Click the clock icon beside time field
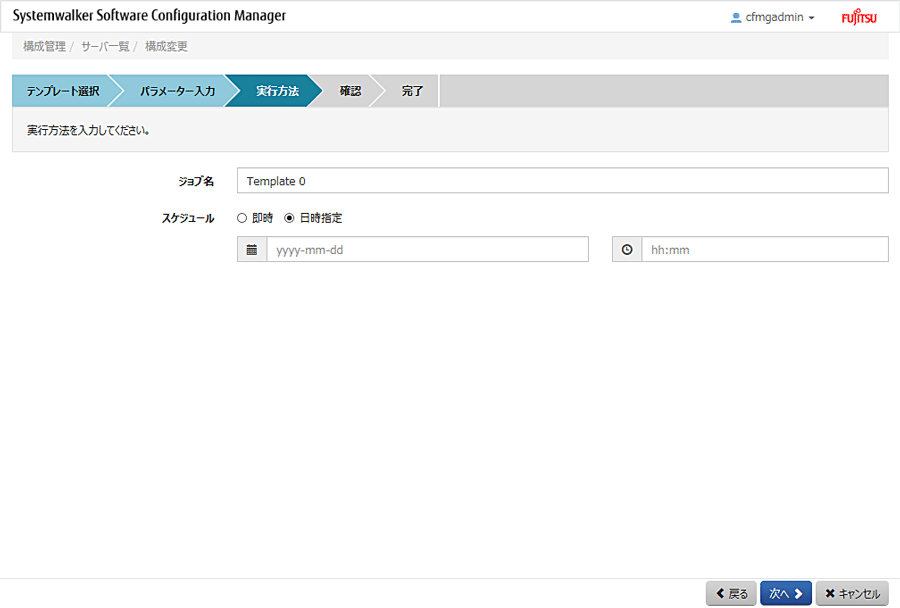Screen dimensions: 900x608 point(627,250)
